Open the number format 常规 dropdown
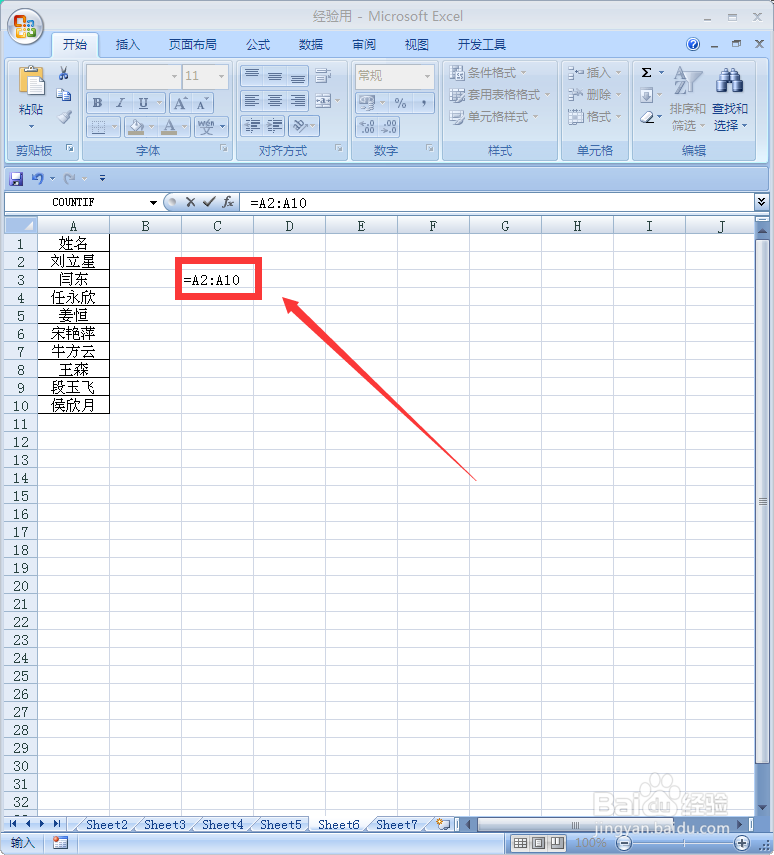774x855 pixels. tap(427, 76)
